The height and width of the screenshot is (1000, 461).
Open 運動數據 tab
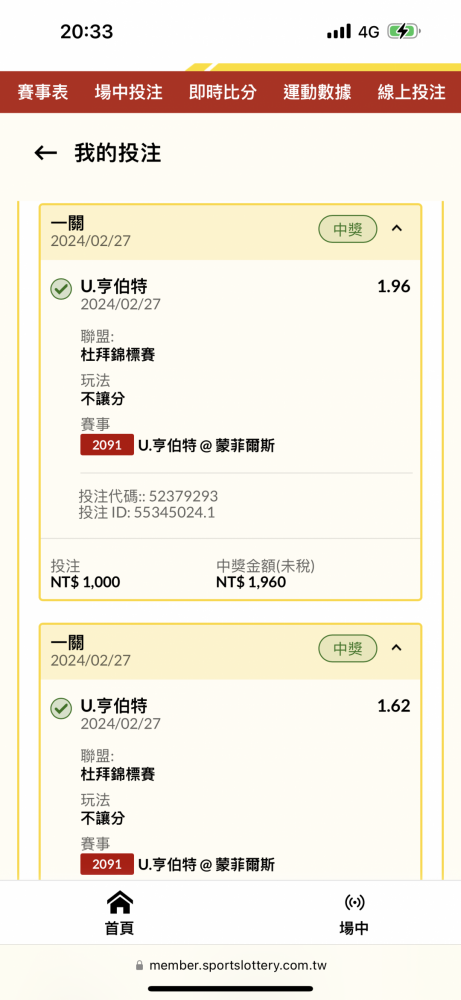coord(318,92)
